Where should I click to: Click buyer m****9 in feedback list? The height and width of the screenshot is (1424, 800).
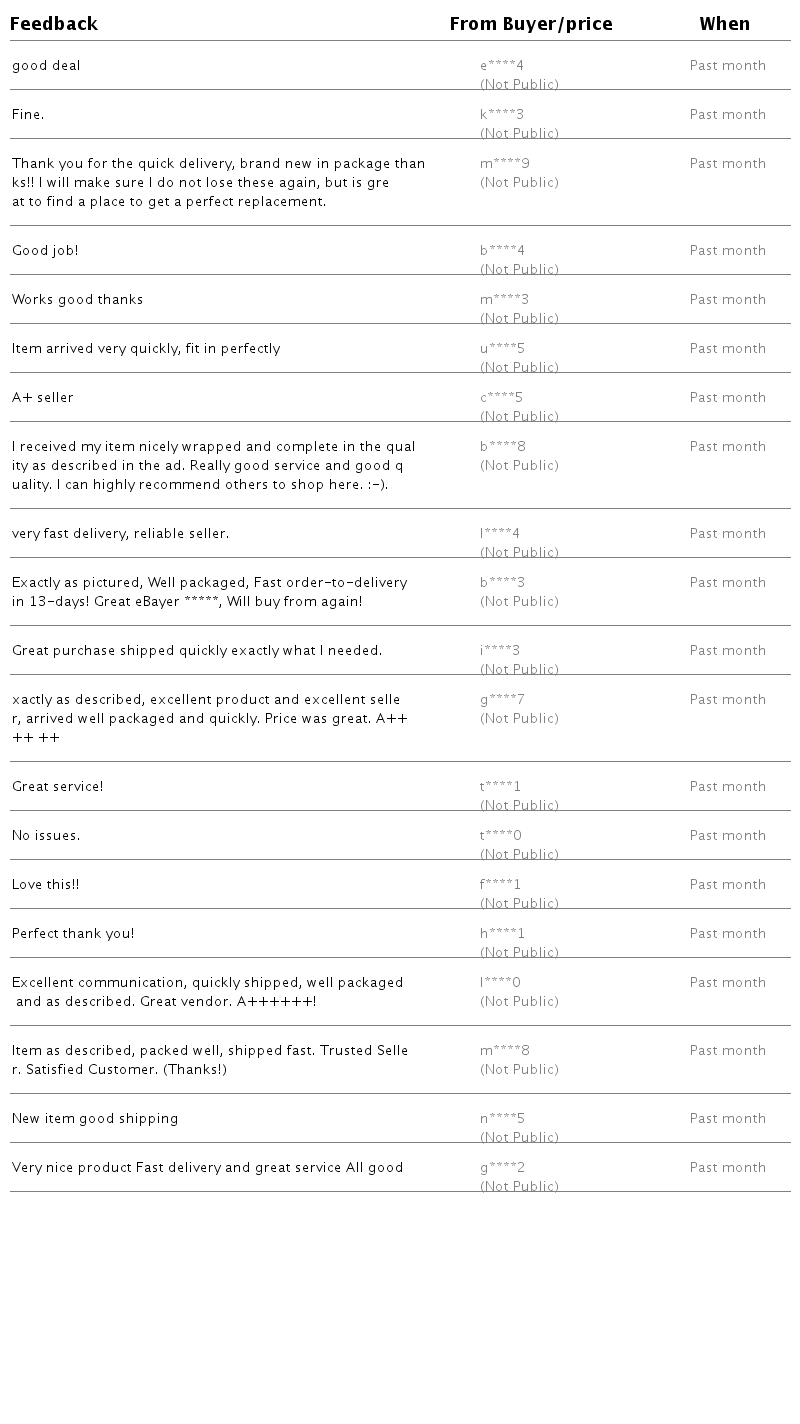(x=505, y=164)
